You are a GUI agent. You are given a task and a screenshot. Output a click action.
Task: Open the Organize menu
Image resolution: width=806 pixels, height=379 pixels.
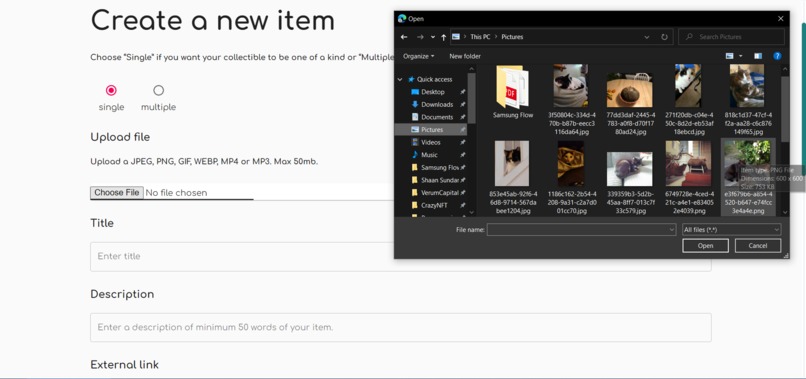(418, 56)
